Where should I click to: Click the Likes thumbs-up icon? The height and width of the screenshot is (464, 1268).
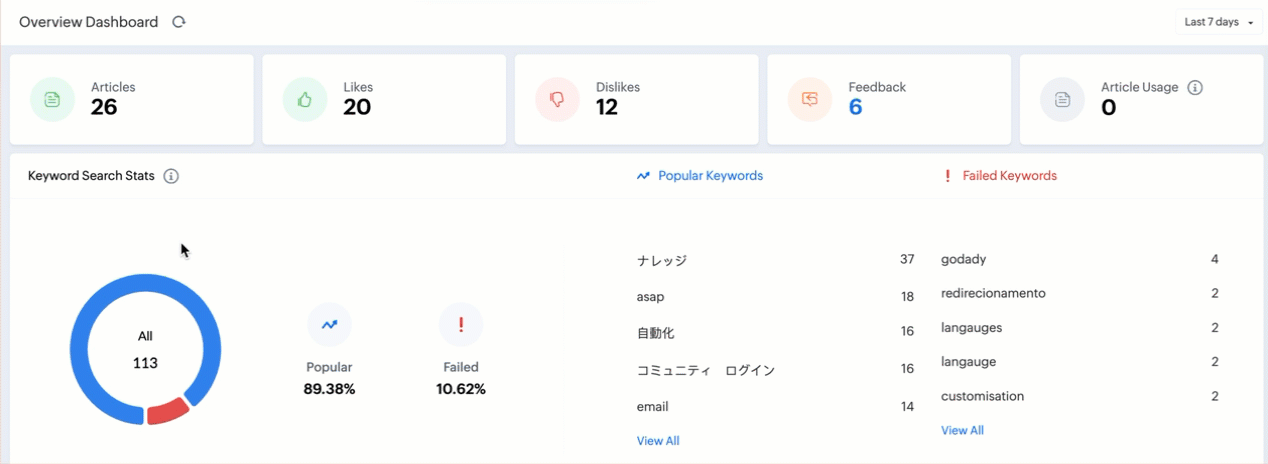coord(305,99)
